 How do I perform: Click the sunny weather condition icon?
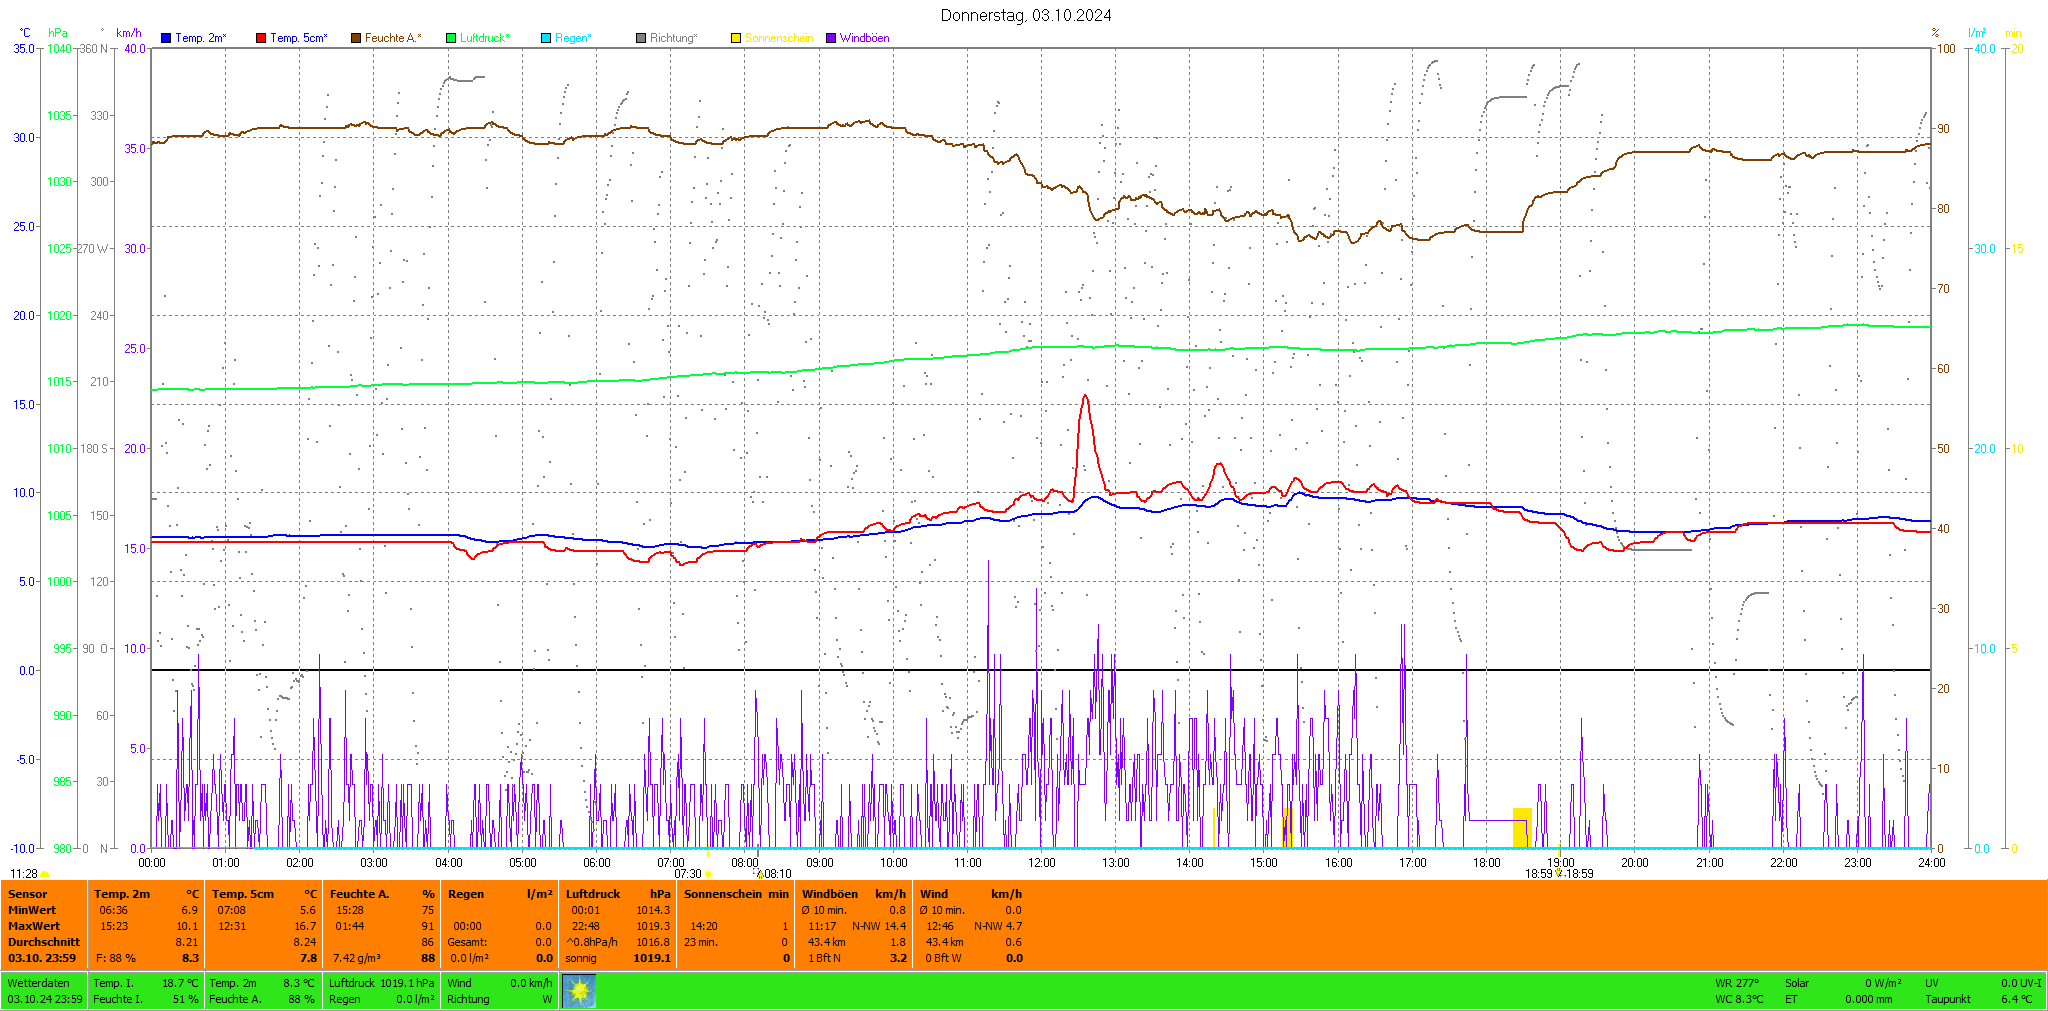pos(579,990)
